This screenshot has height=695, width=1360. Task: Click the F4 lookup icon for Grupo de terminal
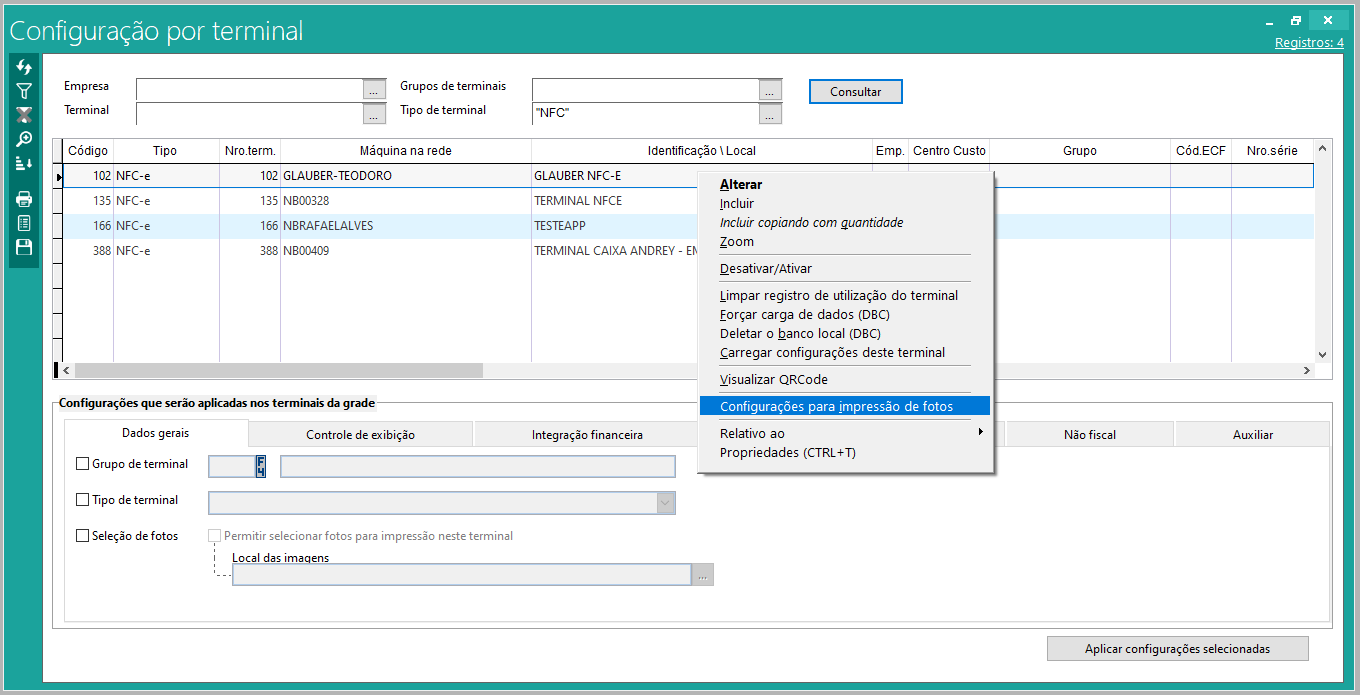click(x=261, y=466)
